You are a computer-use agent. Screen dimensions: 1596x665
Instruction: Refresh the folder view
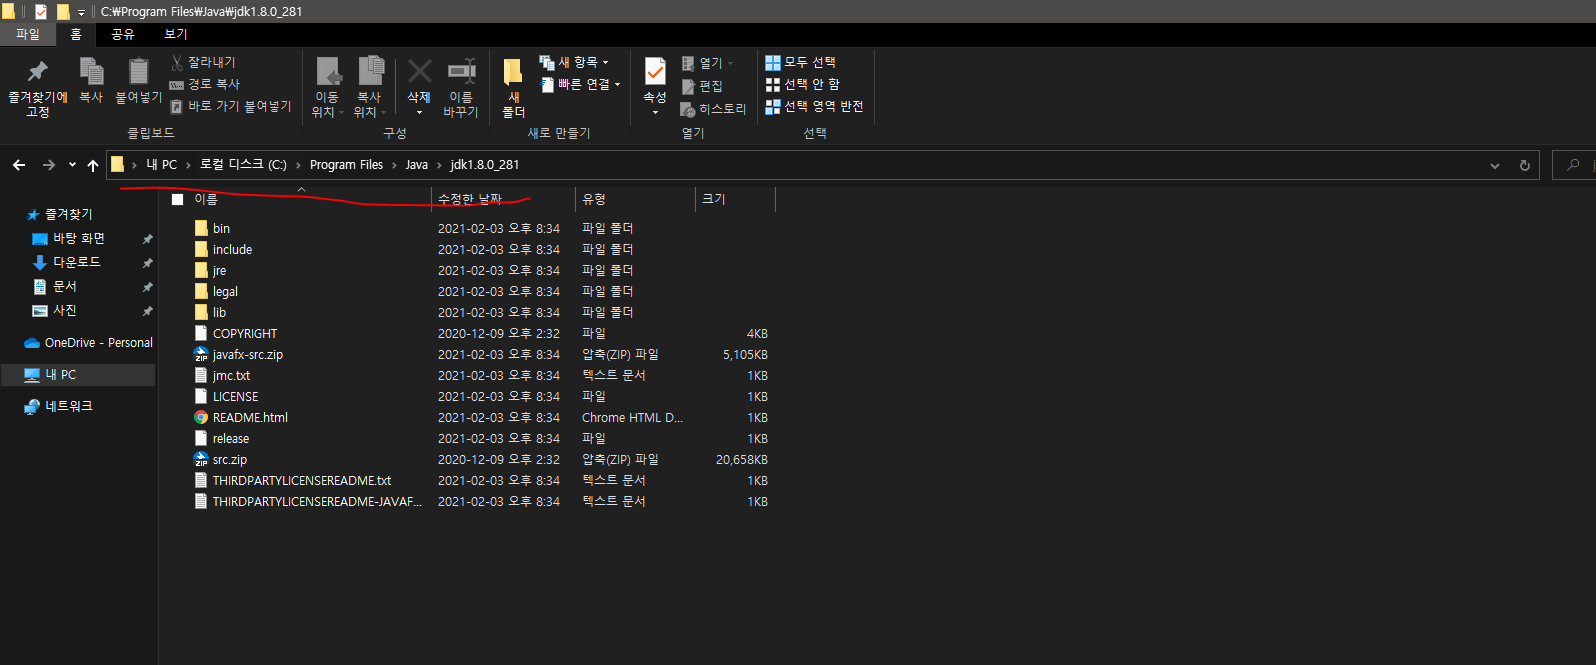point(1525,165)
